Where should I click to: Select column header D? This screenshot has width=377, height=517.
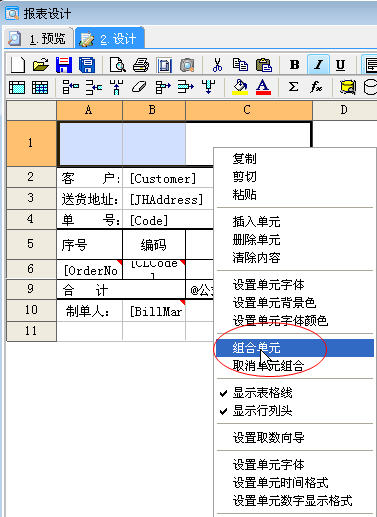tap(345, 110)
